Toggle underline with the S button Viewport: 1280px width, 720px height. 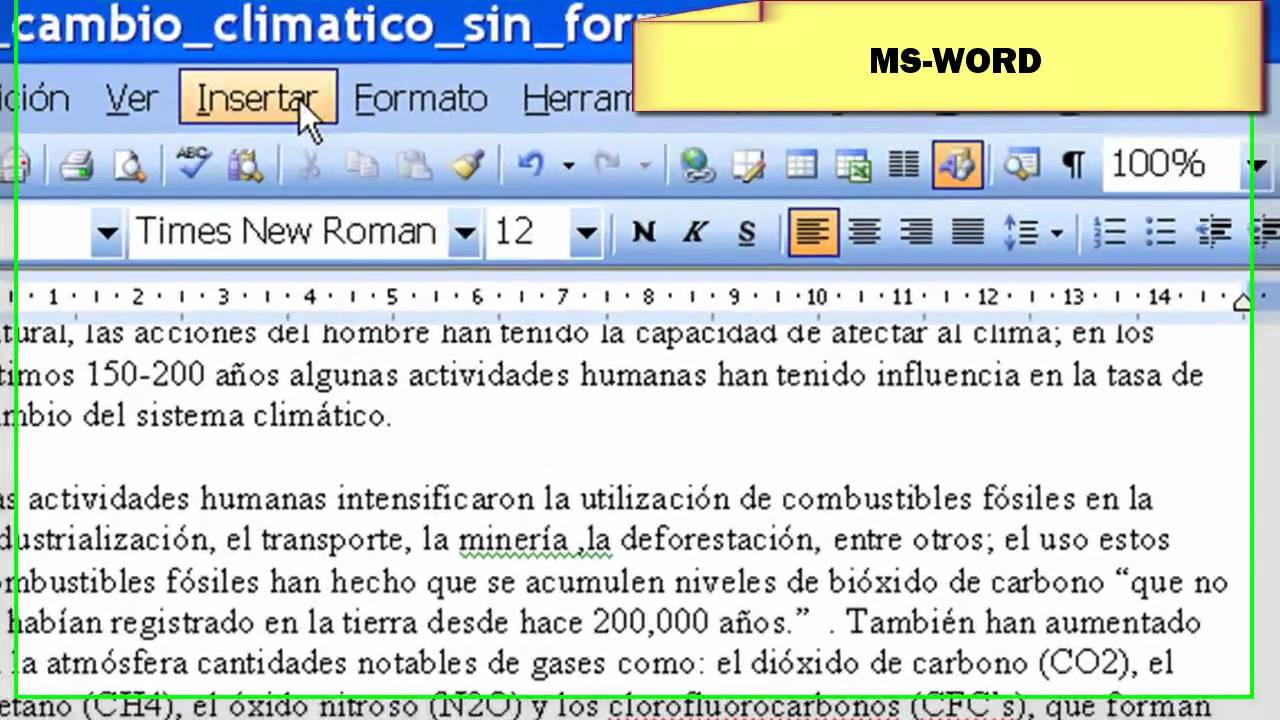click(747, 233)
